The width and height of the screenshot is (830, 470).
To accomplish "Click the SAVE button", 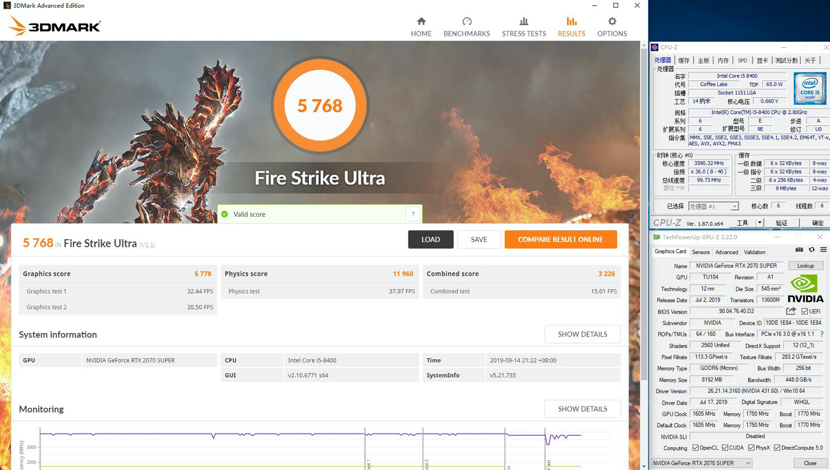I will 479,239.
